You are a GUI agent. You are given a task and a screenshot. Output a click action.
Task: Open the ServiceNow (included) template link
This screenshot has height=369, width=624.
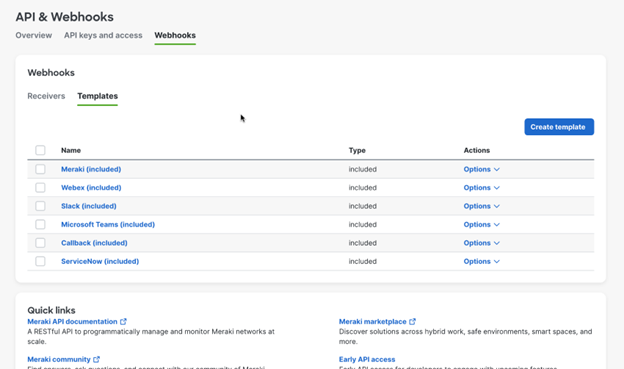(x=100, y=261)
